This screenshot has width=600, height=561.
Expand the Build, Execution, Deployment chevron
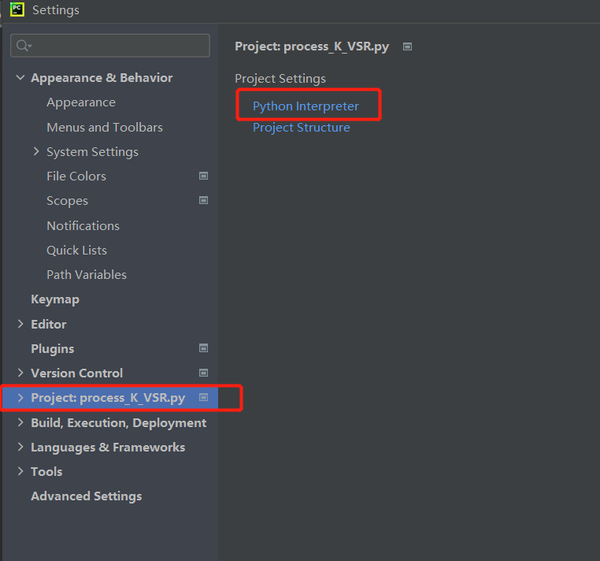tap(21, 422)
